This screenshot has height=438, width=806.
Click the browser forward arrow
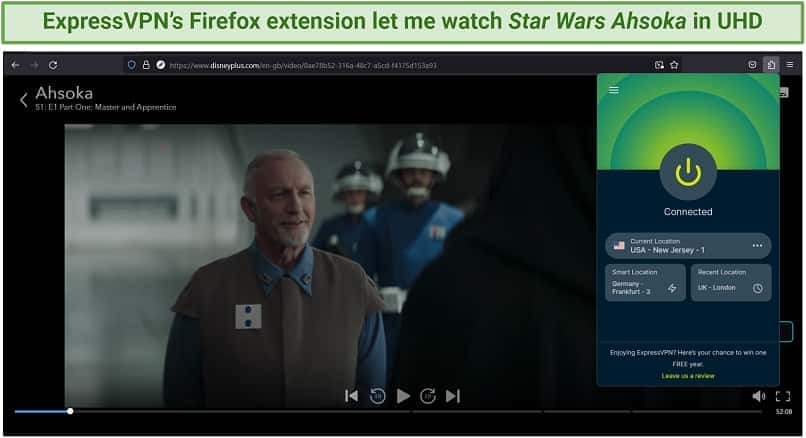(x=34, y=65)
